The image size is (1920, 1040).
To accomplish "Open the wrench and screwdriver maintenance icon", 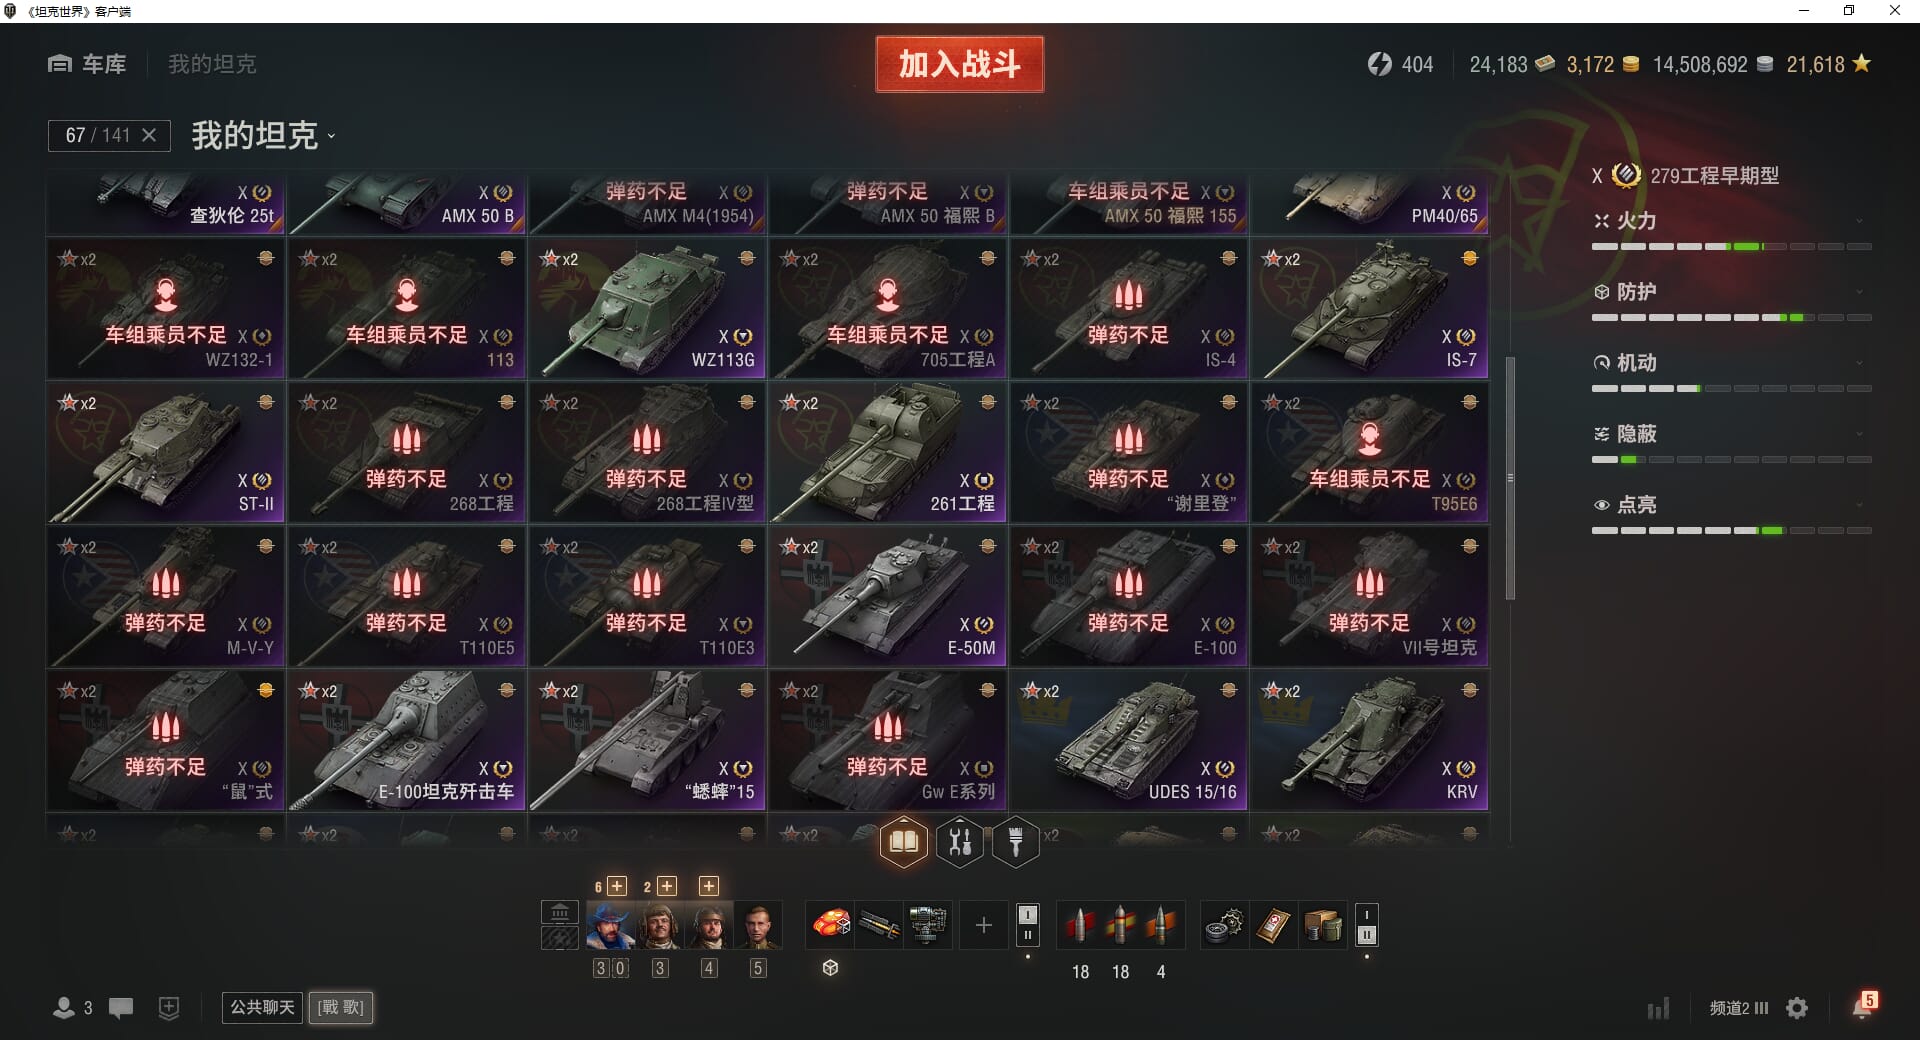I will pos(960,842).
